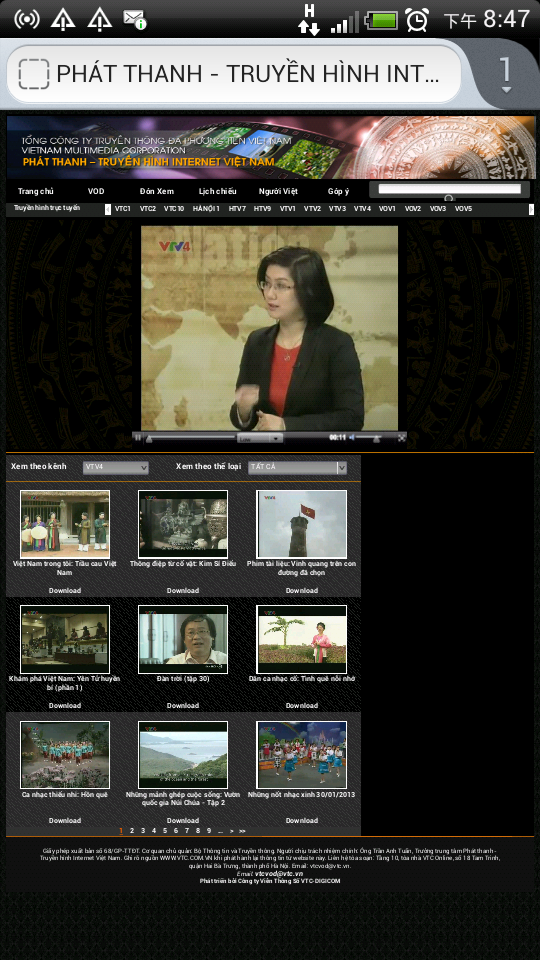Enter fullscreen with the player expand icon
This screenshot has width=540, height=960.
click(x=402, y=437)
